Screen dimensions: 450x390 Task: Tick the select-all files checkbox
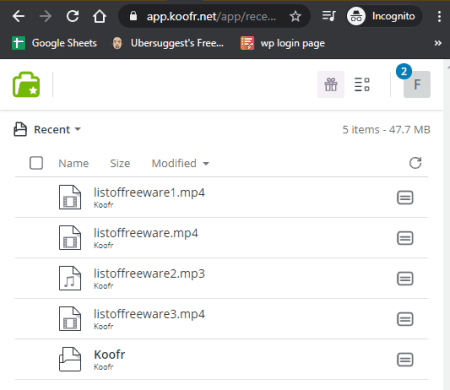pos(36,163)
